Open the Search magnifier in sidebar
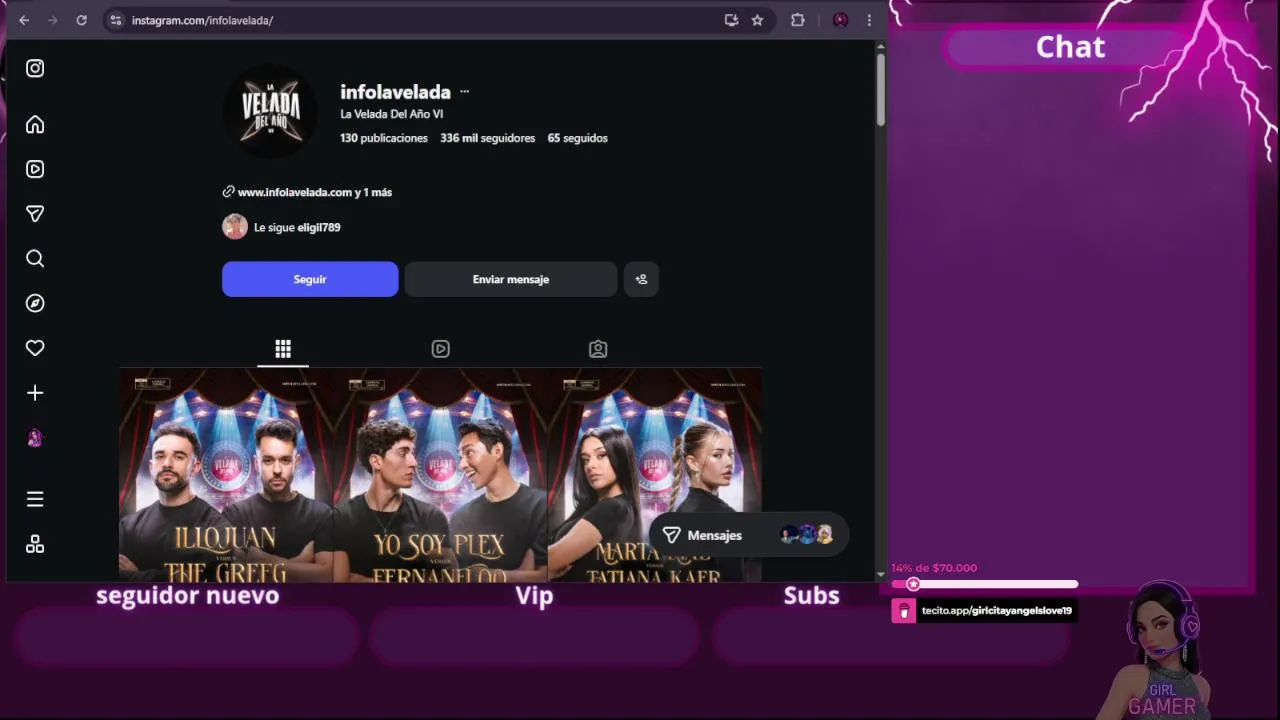 [x=35, y=259]
